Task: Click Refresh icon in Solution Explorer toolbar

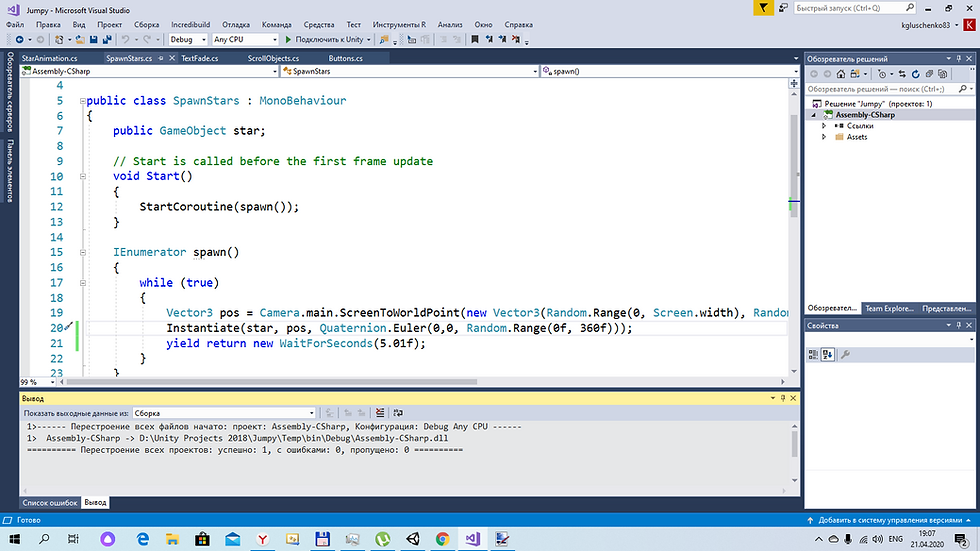Action: pos(916,74)
